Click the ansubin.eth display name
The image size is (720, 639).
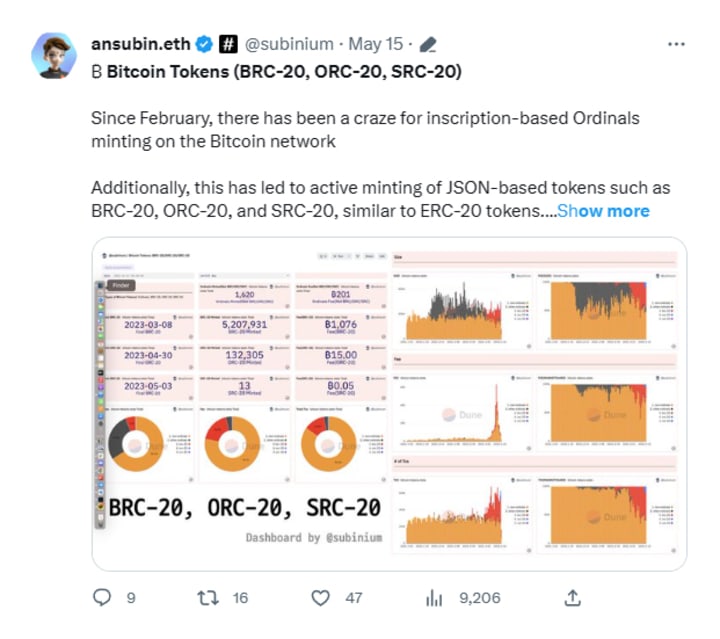141,44
